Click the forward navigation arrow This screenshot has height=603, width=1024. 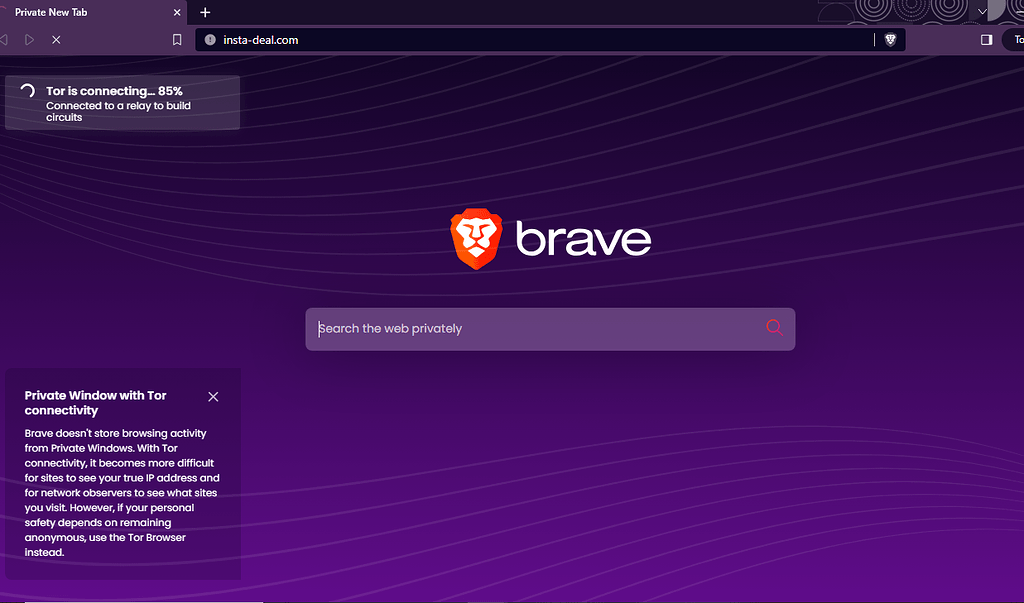pos(29,39)
